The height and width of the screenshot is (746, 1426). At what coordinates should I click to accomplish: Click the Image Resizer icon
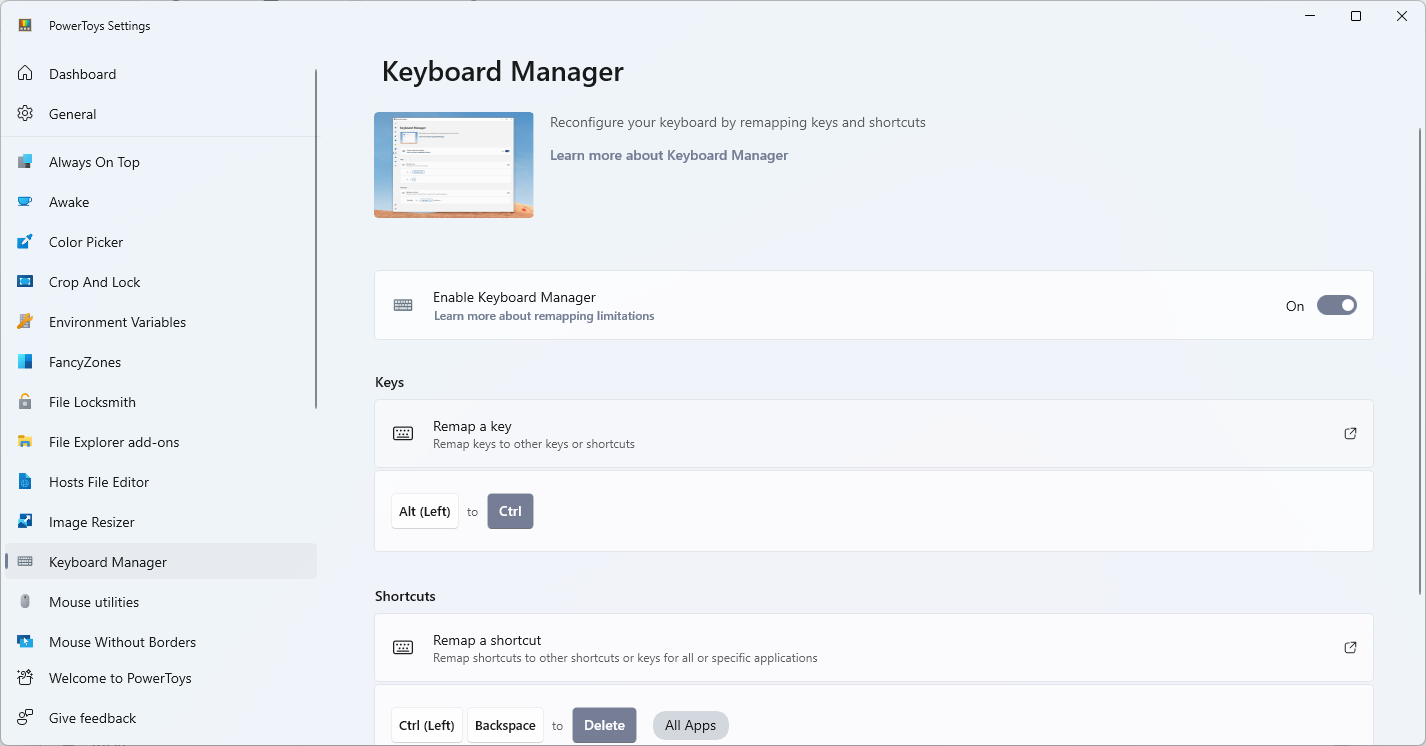[x=25, y=522]
